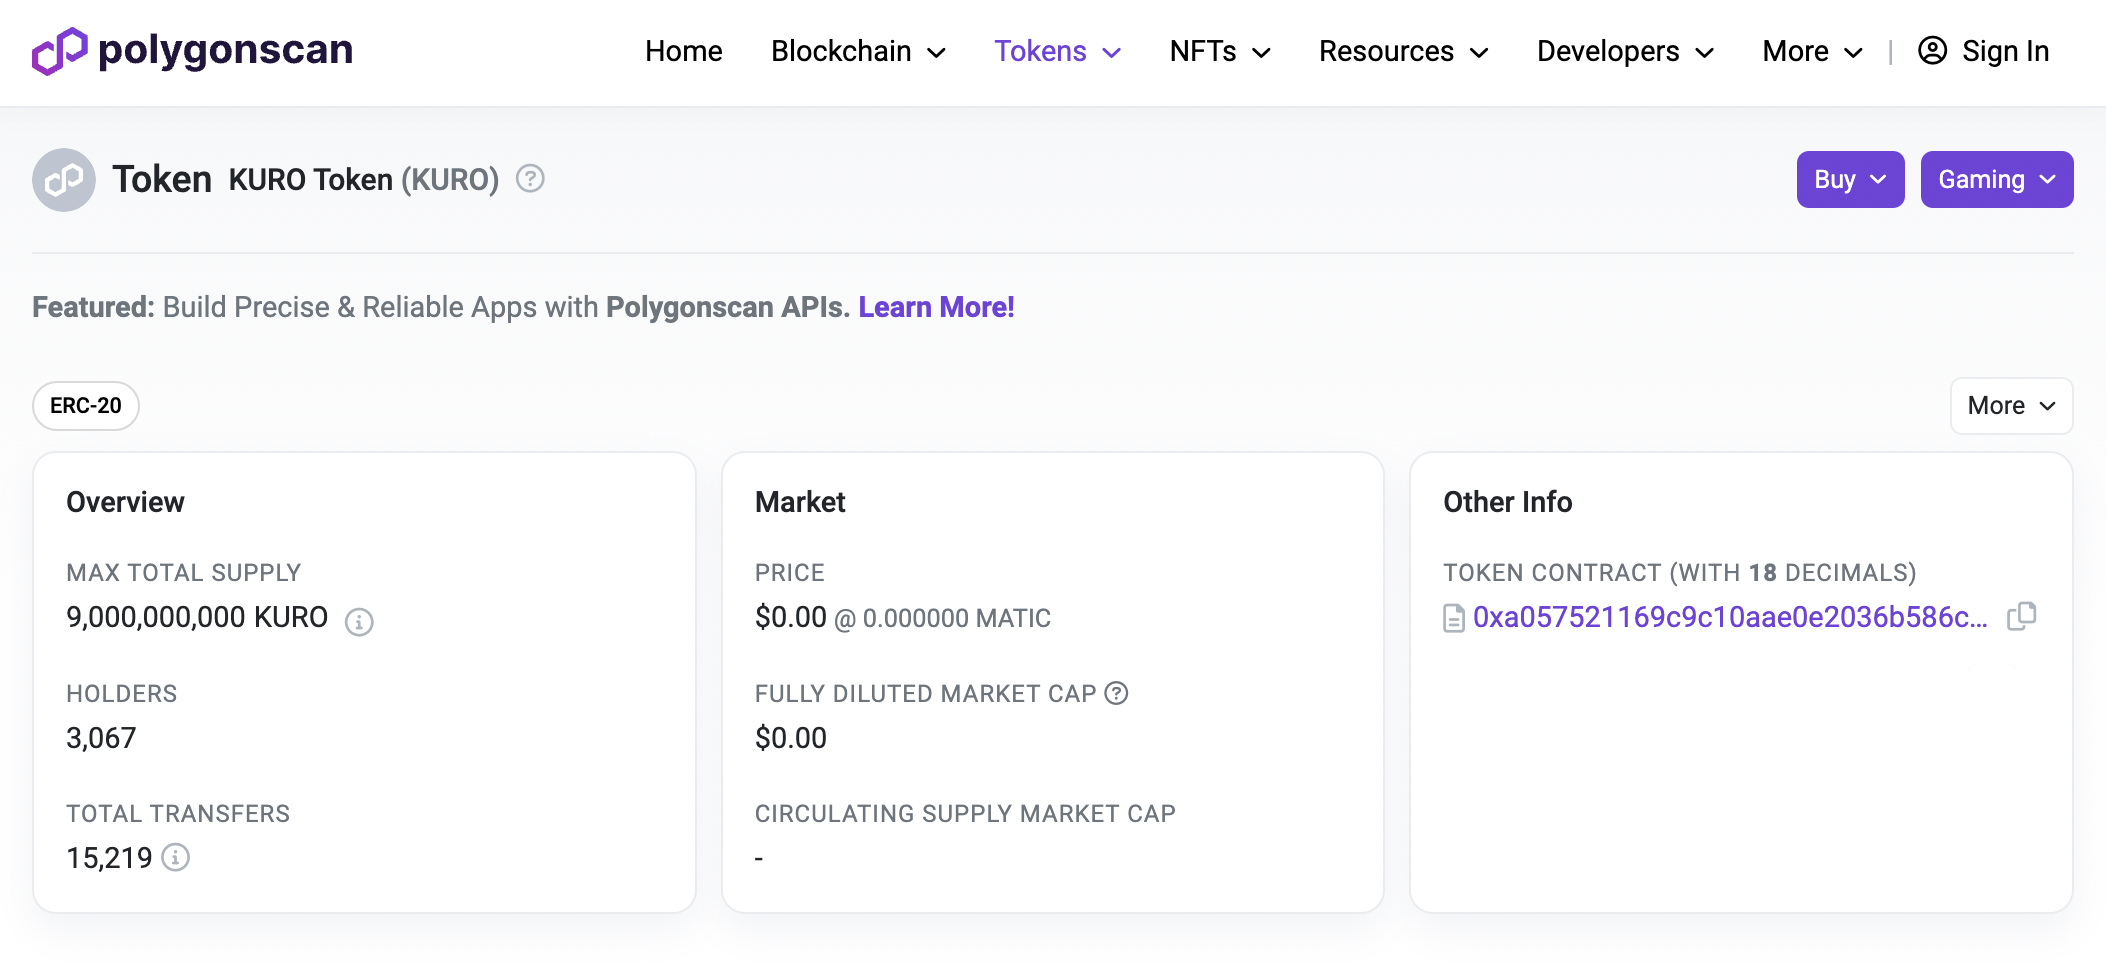The width and height of the screenshot is (2106, 970).
Task: Open the More dropdown above Other Info
Action: pos(2011,406)
